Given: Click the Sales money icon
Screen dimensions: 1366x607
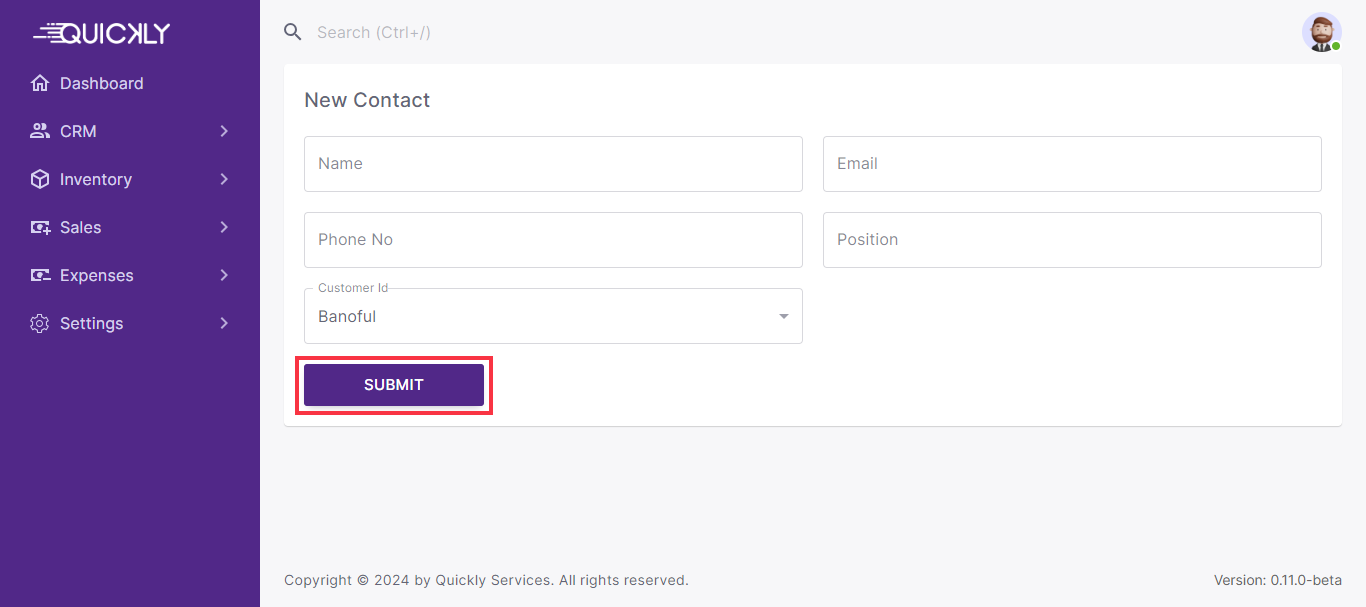Looking at the screenshot, I should (40, 227).
